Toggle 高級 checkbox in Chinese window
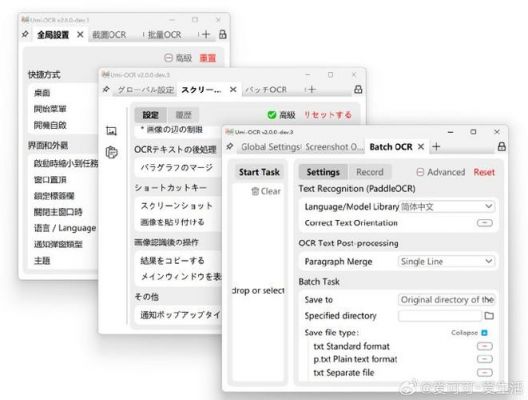The image size is (528, 400). pyautogui.click(x=168, y=58)
